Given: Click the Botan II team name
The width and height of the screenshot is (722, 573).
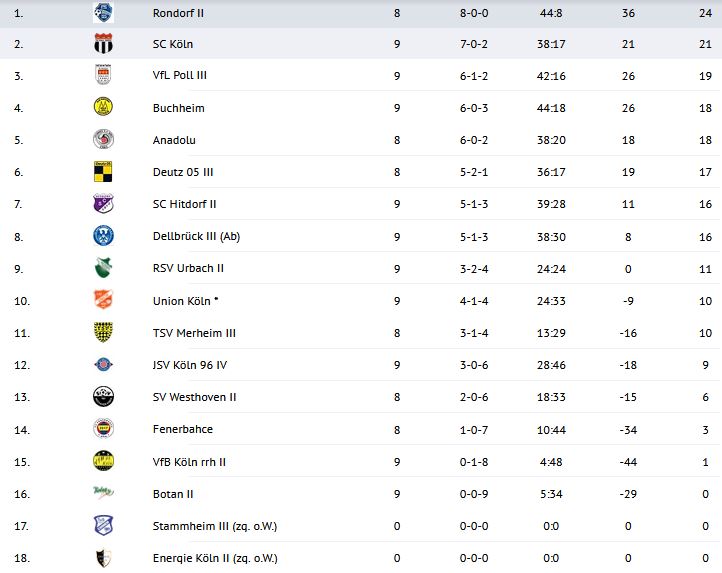Looking at the screenshot, I should pyautogui.click(x=173, y=494).
